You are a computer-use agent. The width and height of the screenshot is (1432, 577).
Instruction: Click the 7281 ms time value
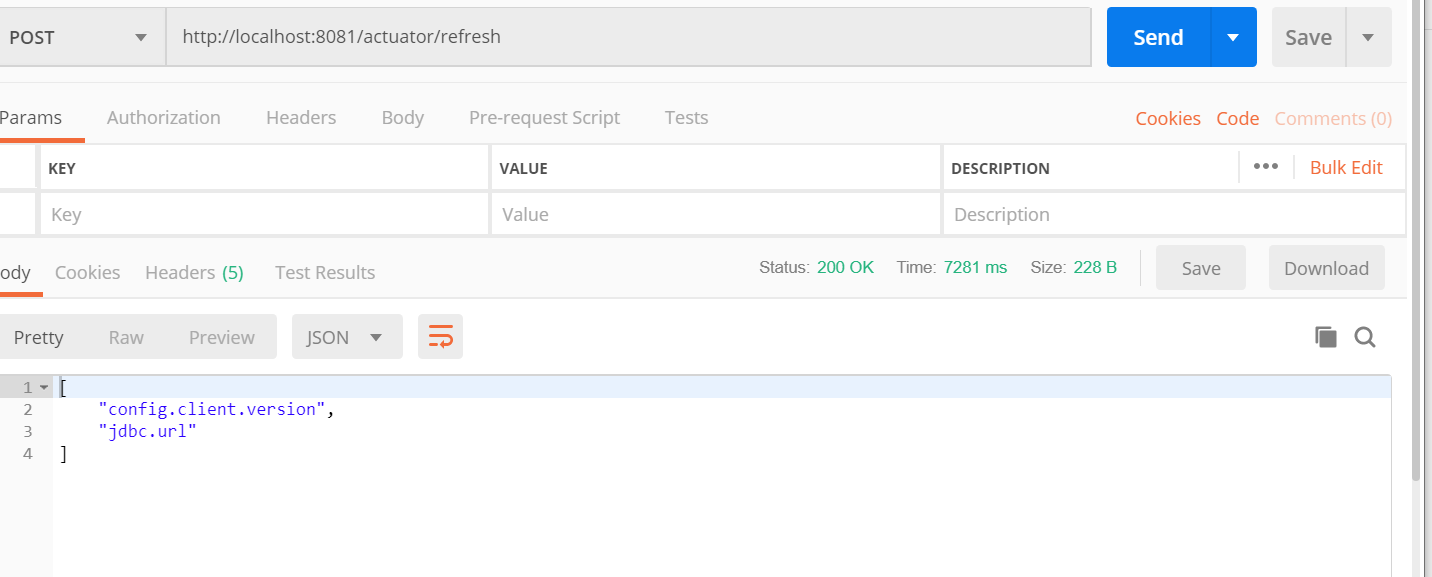(x=975, y=267)
